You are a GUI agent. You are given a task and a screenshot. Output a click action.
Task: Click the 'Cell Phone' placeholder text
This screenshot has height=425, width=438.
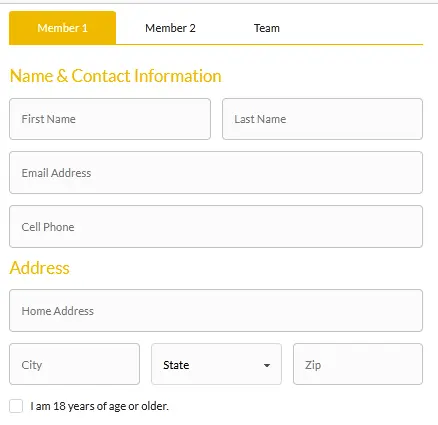[48, 227]
